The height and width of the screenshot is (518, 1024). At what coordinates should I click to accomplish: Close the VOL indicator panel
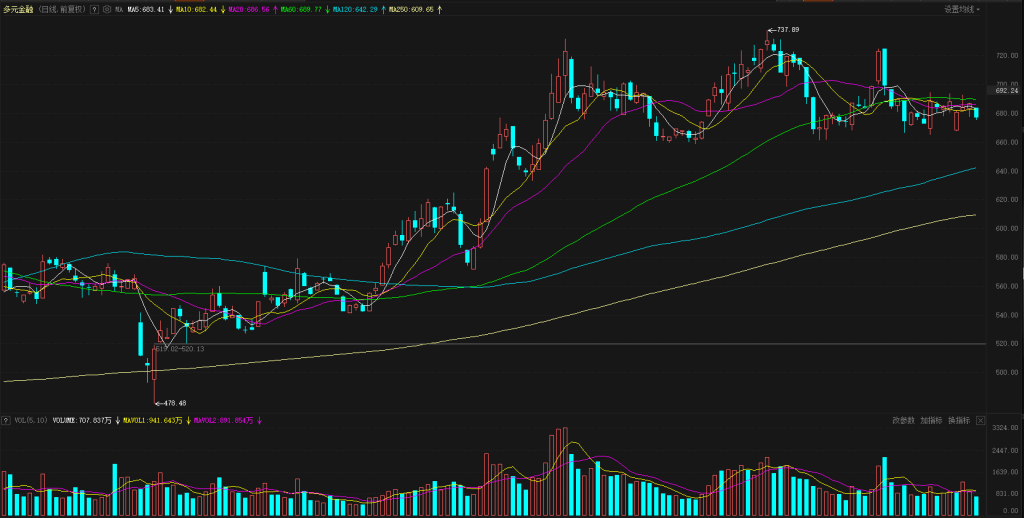click(981, 421)
